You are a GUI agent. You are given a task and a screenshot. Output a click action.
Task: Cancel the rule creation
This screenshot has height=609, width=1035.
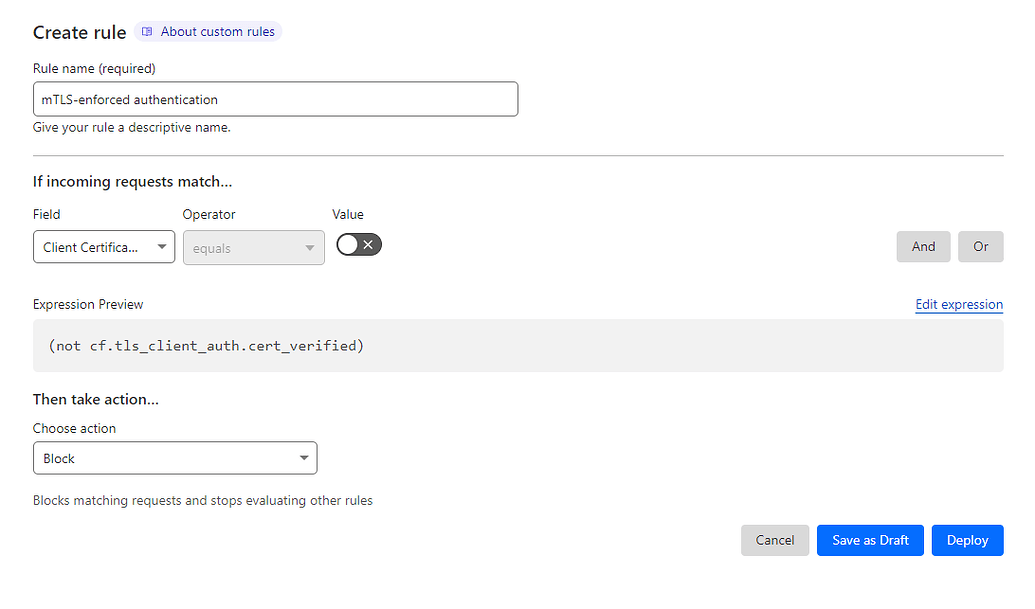coord(774,540)
